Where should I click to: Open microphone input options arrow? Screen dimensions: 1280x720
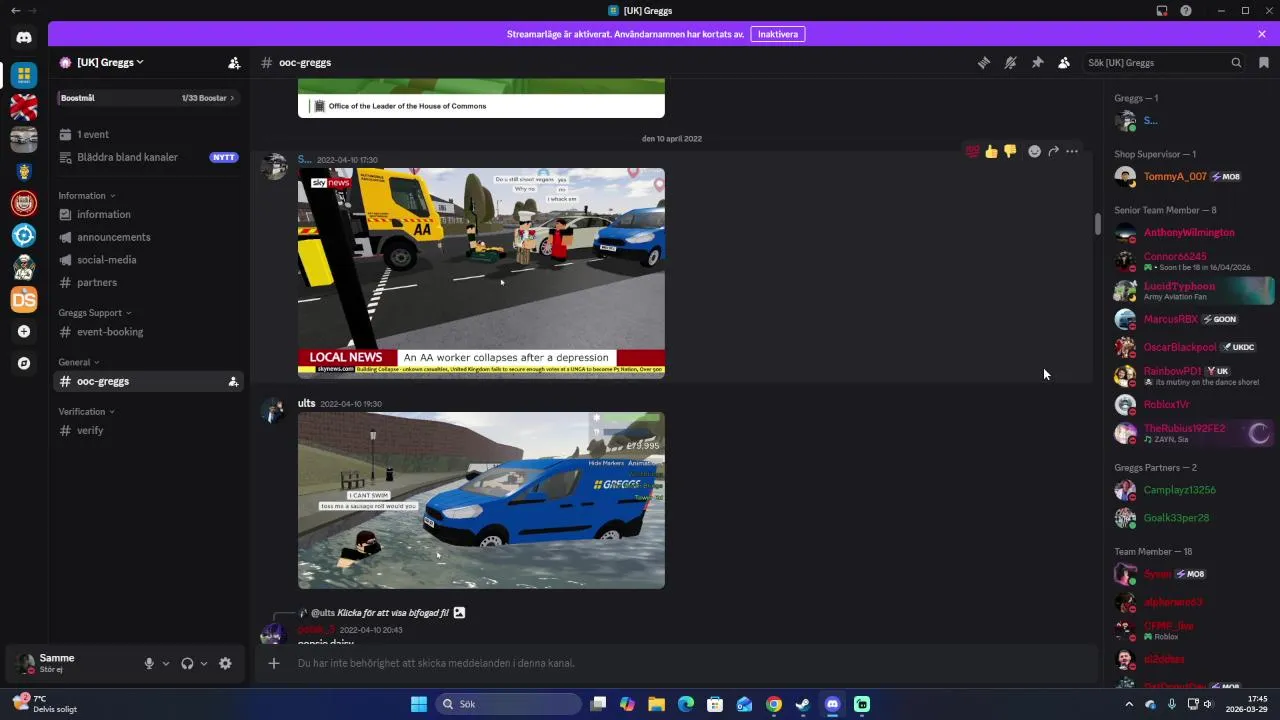[166, 663]
